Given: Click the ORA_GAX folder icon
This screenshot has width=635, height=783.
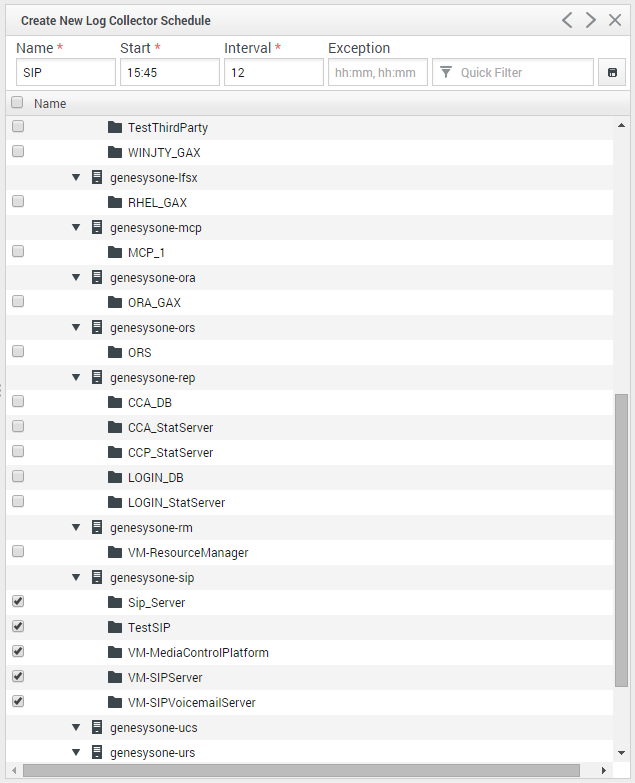Looking at the screenshot, I should coord(115,303).
